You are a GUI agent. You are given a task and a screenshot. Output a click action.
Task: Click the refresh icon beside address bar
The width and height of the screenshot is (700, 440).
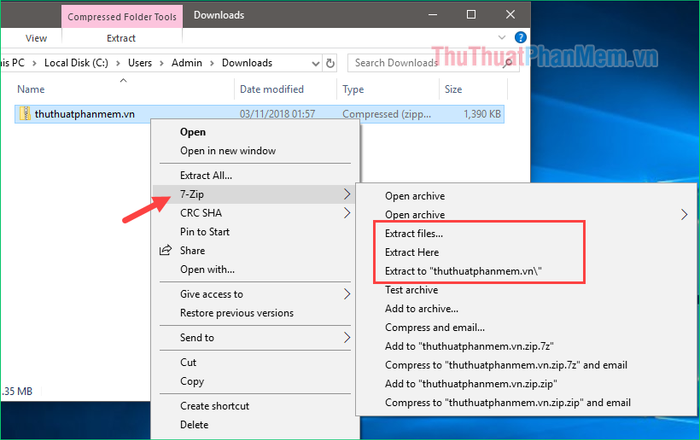(x=330, y=63)
